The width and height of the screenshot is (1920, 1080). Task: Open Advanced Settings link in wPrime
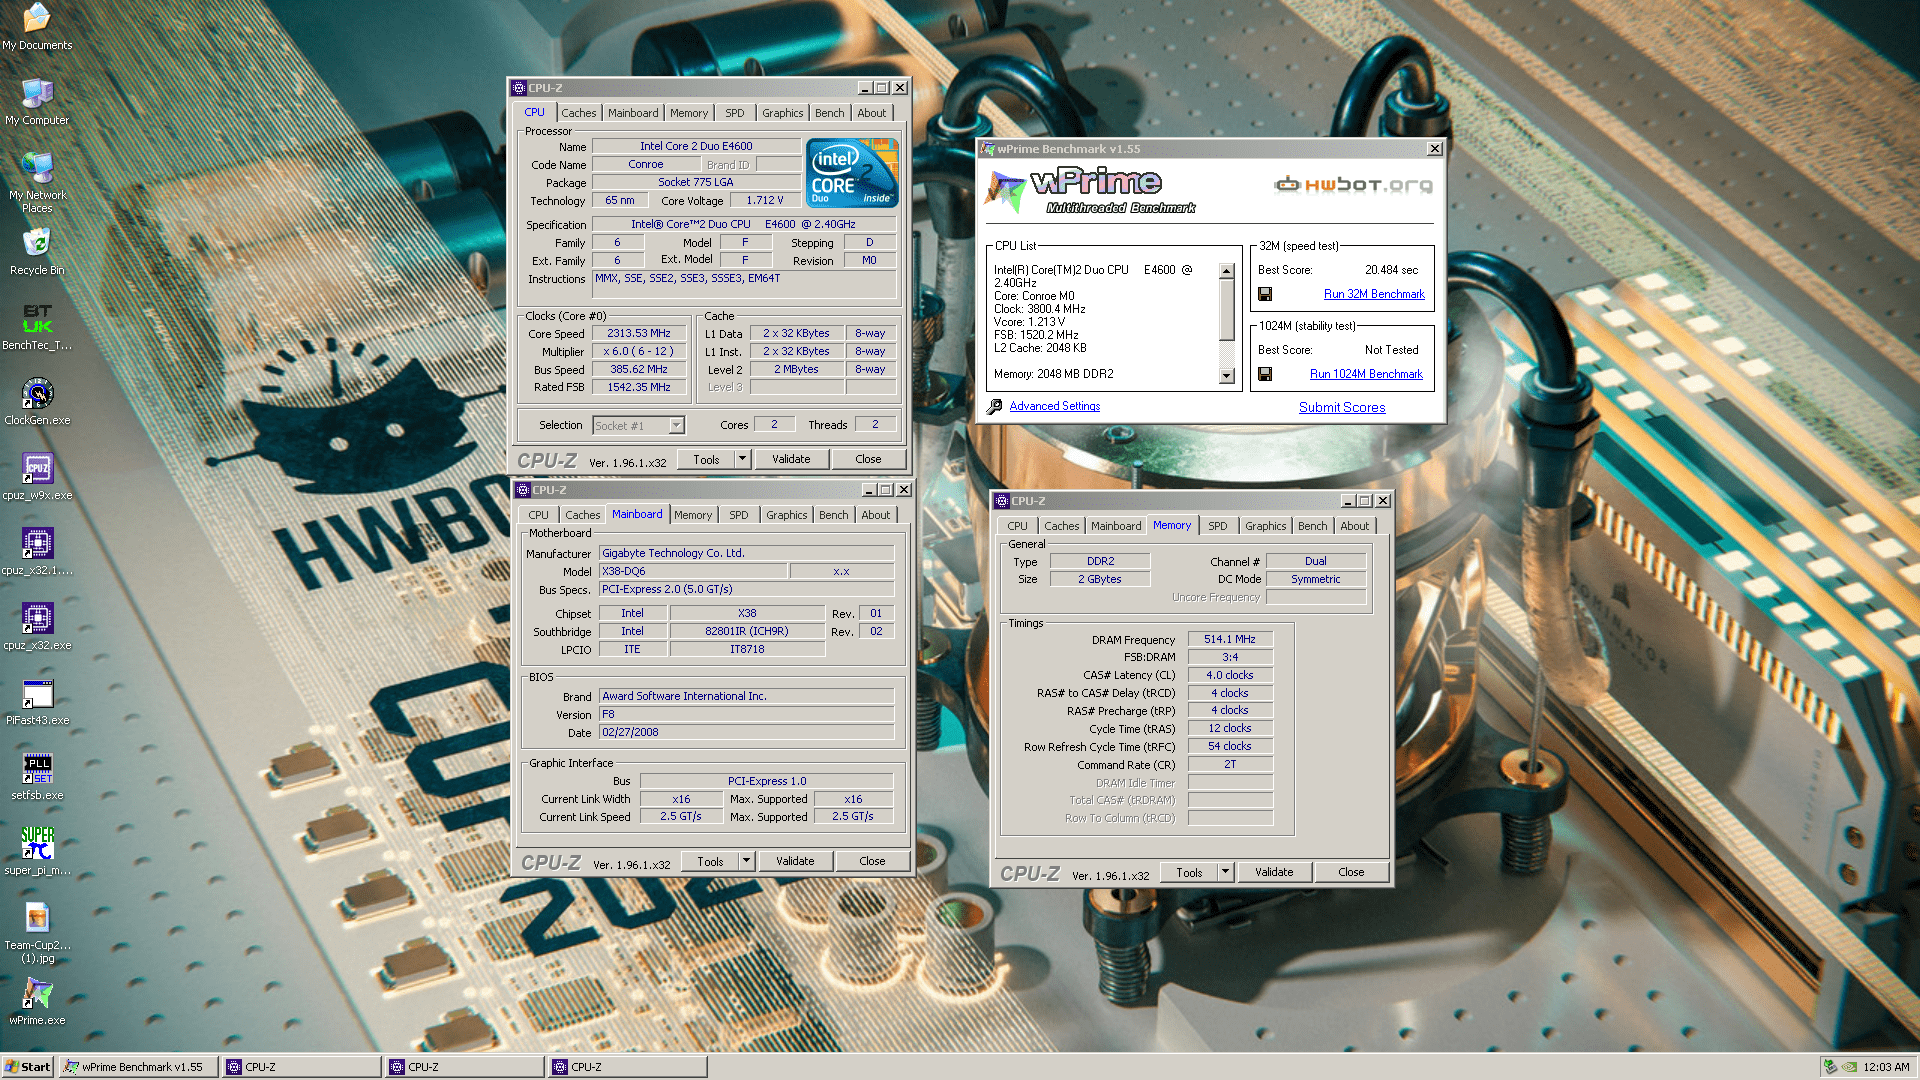tap(1054, 406)
